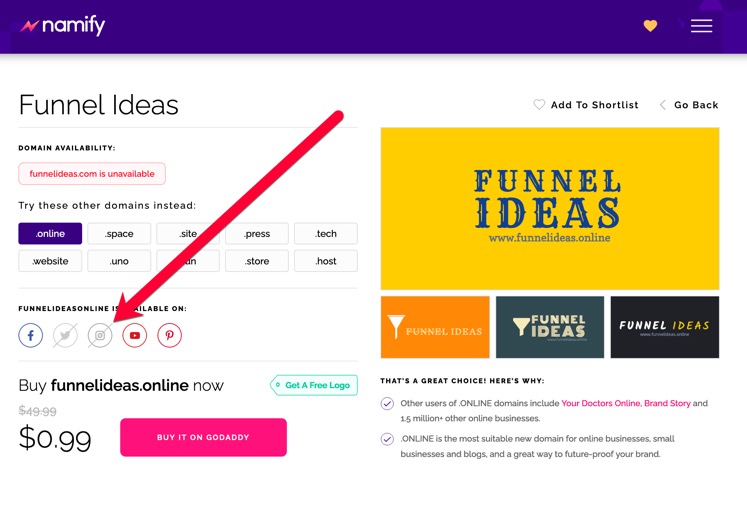Click the namify logo
The height and width of the screenshot is (514, 747).
[x=62, y=25]
